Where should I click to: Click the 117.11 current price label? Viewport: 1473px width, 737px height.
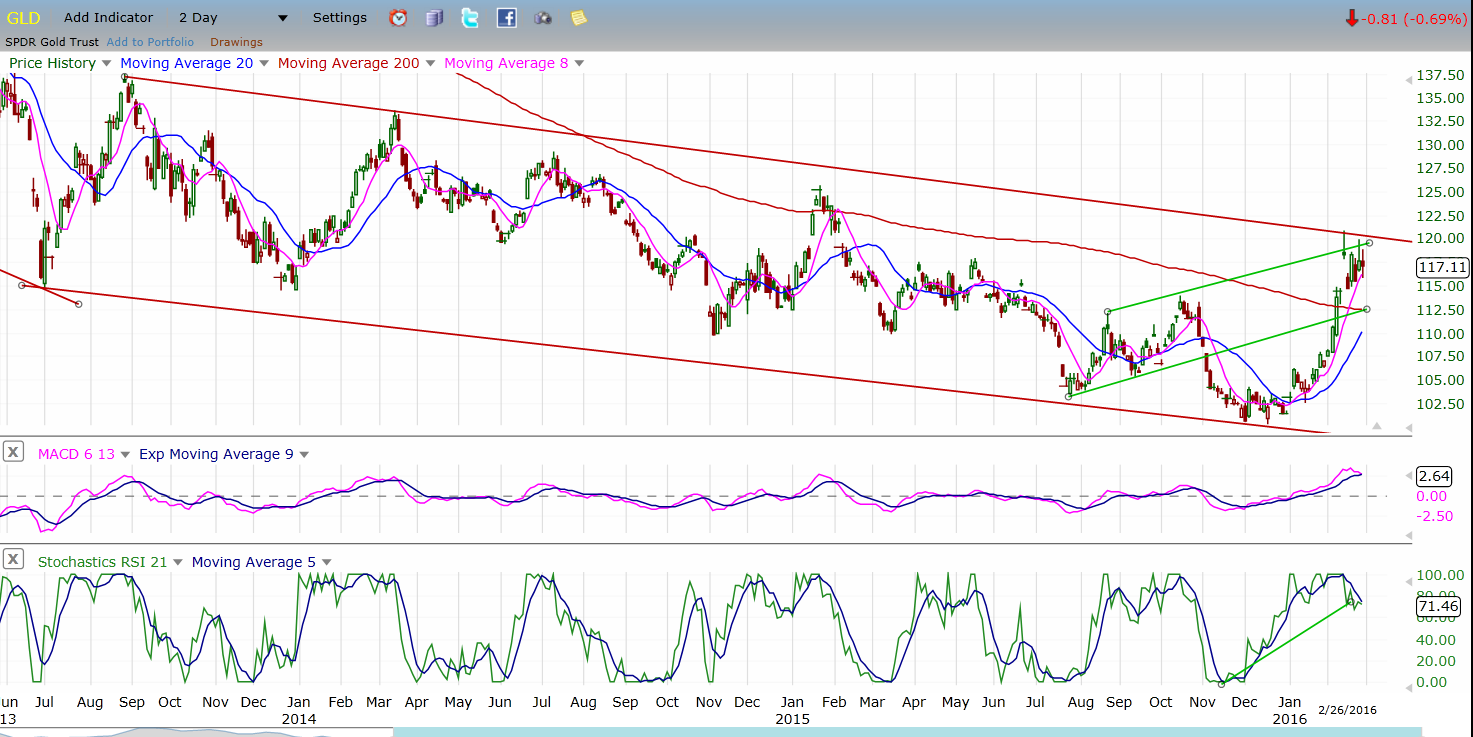(x=1442, y=268)
